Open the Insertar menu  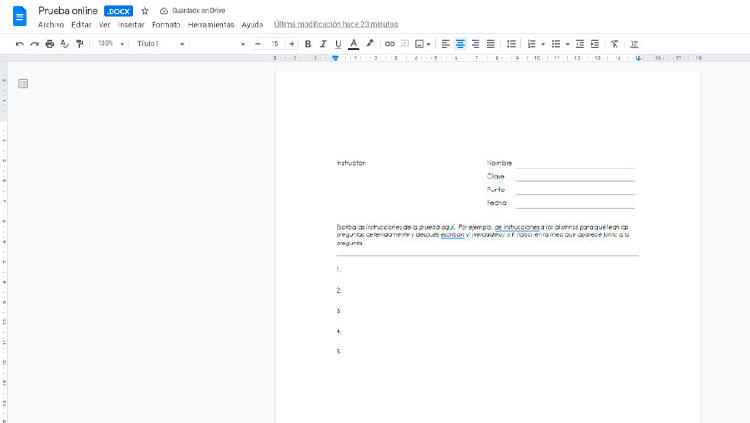click(131, 24)
